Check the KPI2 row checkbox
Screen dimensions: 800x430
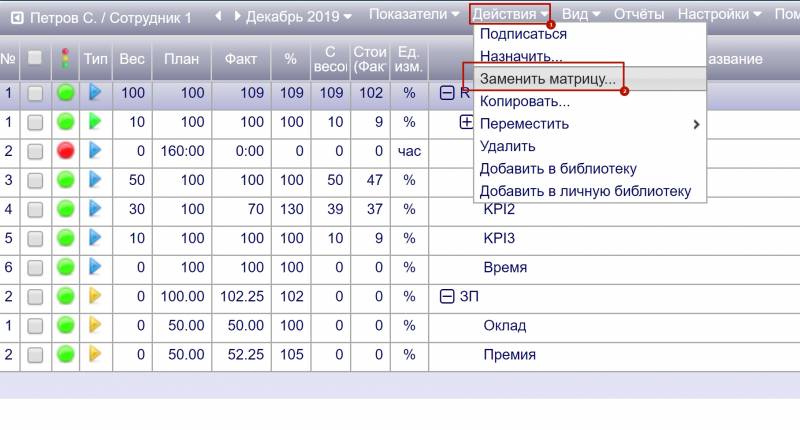coord(35,210)
